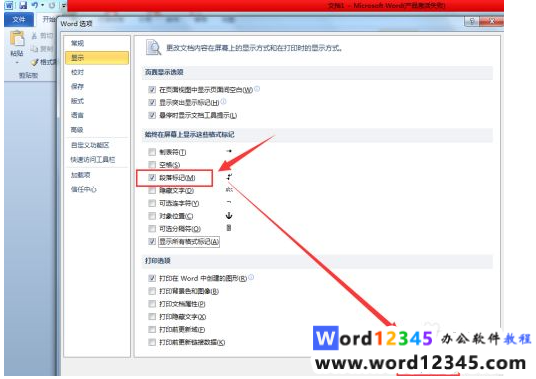
Task: Click the anchor symbol beside 对象位置
Action: pyautogui.click(x=229, y=215)
